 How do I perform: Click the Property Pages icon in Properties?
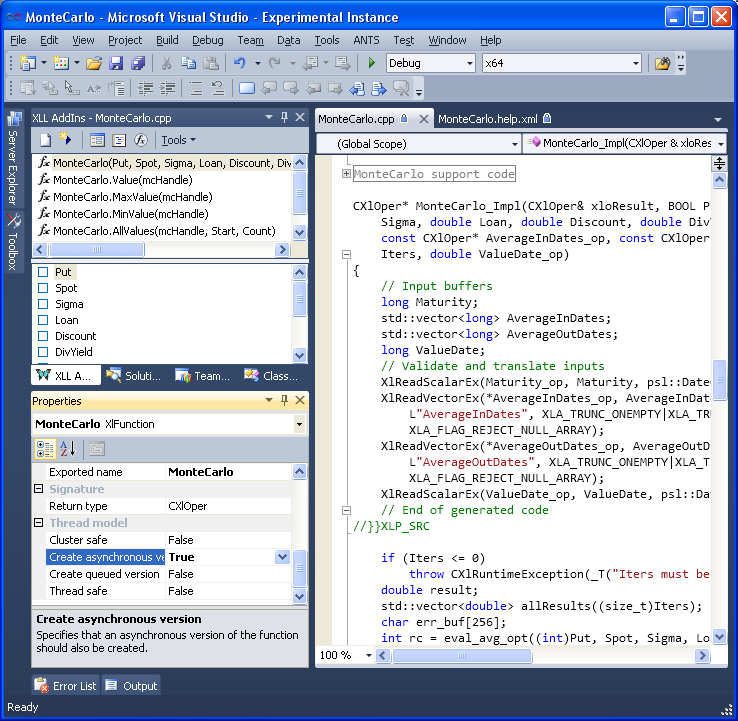click(97, 449)
